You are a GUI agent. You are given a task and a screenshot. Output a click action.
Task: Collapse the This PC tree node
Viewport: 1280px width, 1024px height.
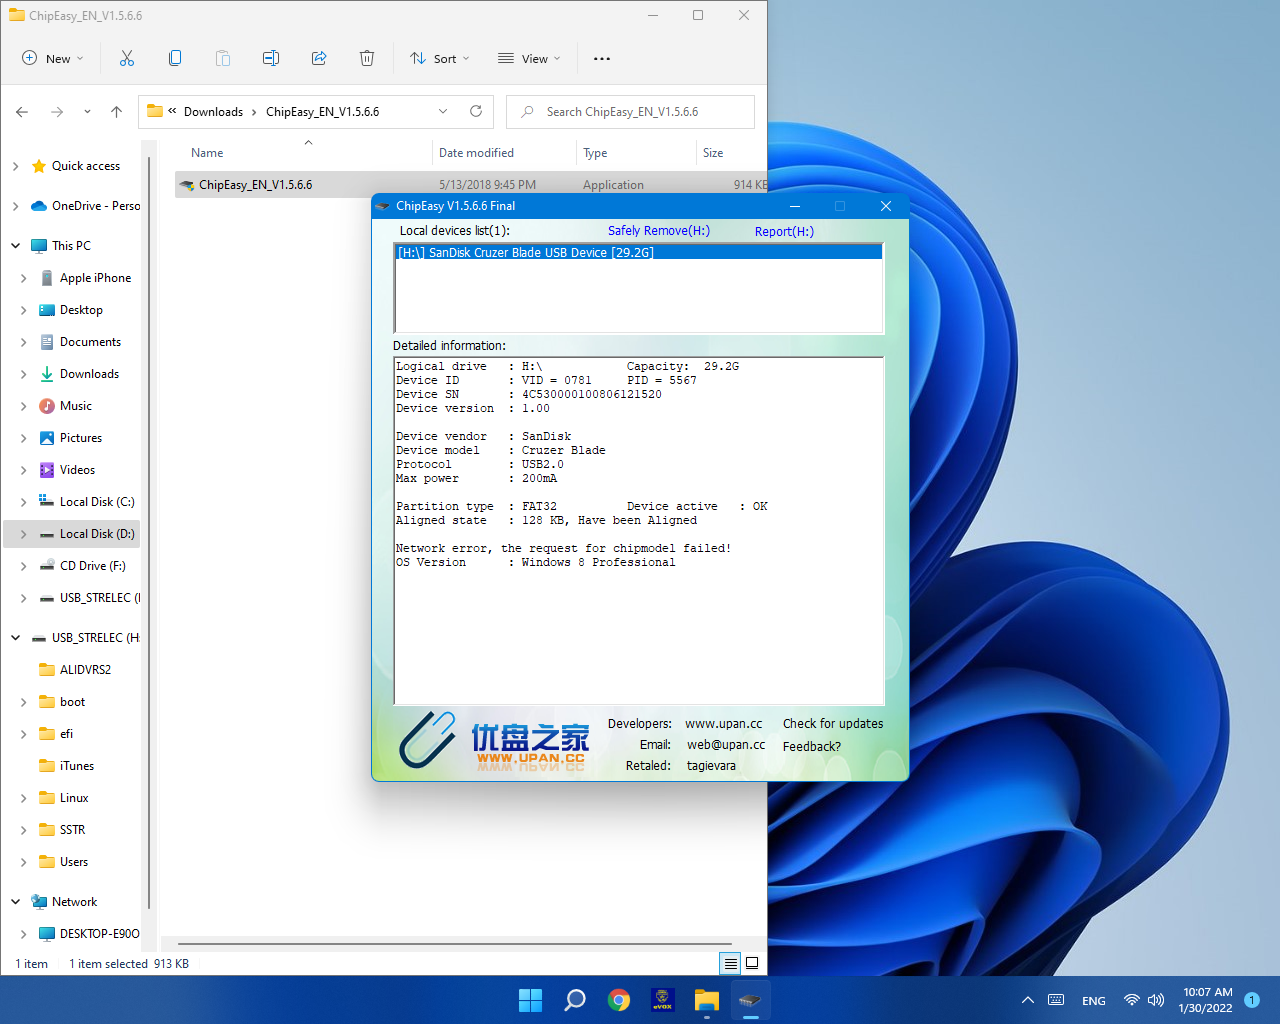[x=15, y=246]
